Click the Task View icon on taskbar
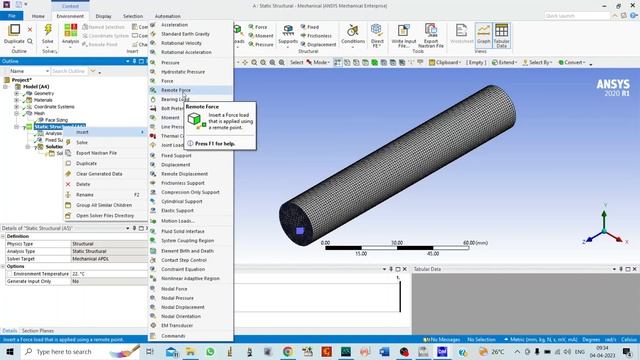640x360 pixels. [x=150, y=351]
